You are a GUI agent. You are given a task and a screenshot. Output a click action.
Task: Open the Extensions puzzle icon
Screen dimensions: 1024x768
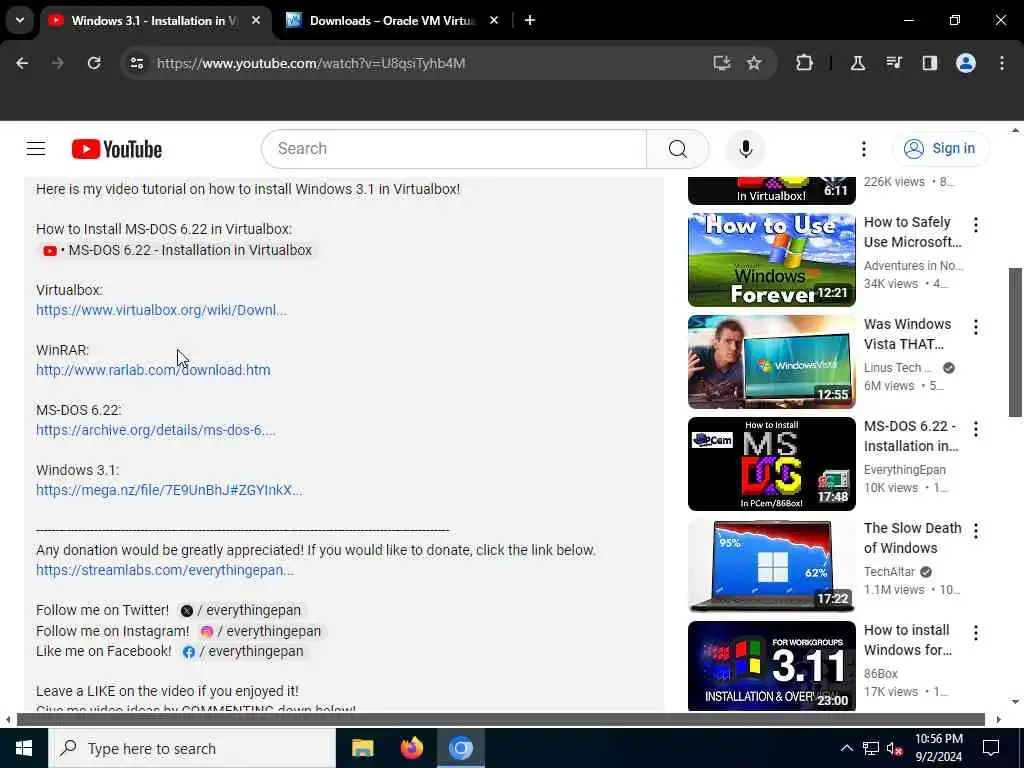click(805, 63)
